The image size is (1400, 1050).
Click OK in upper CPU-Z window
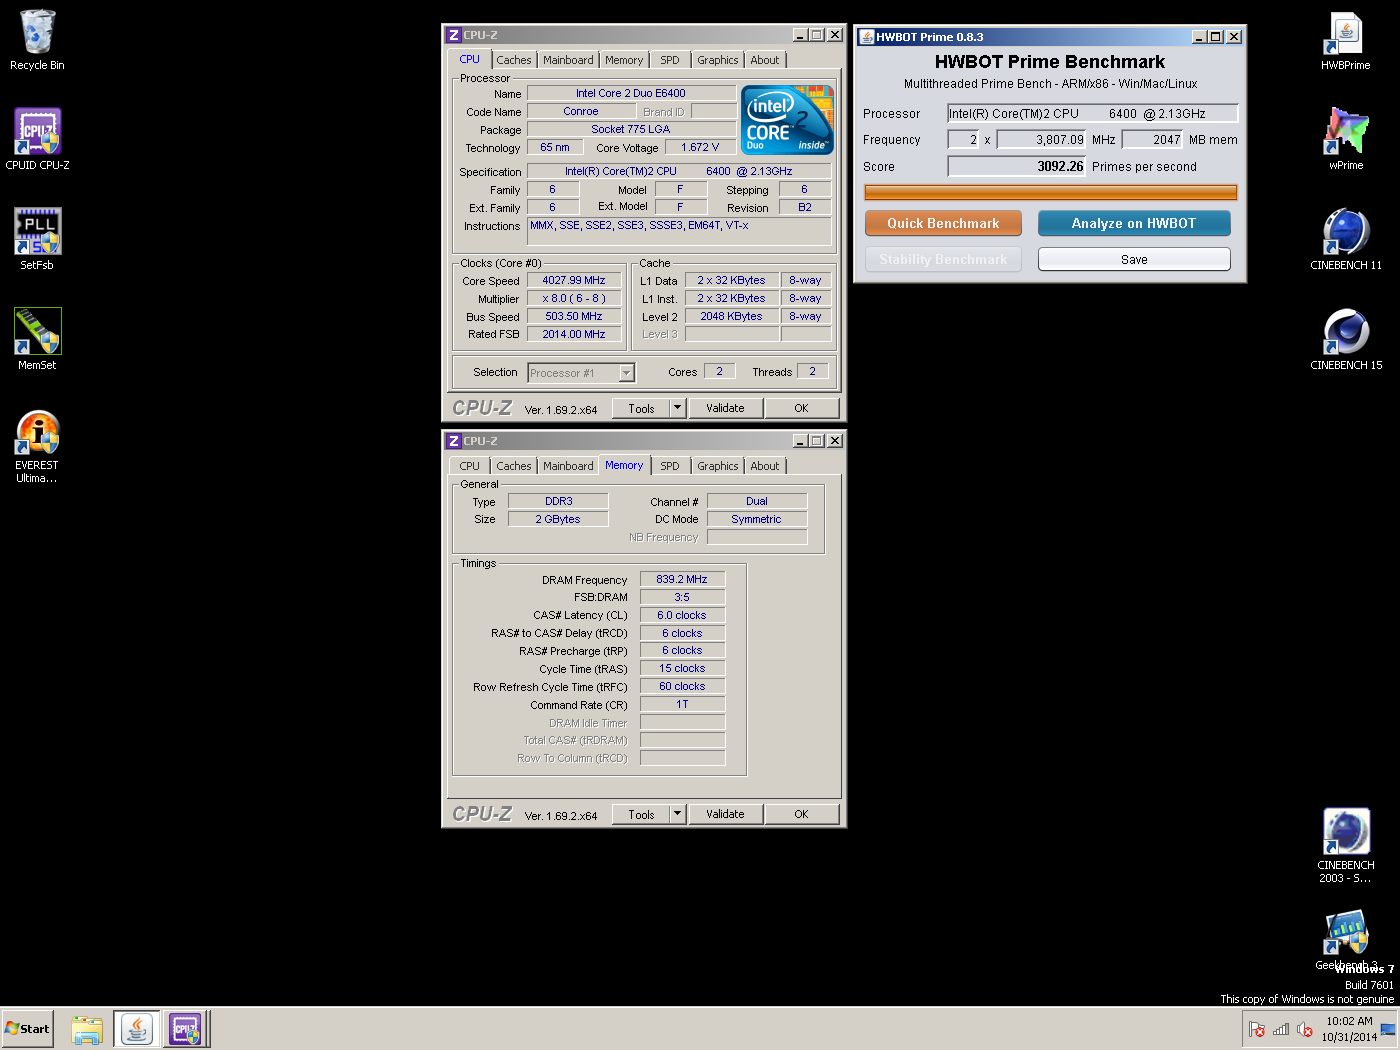[x=801, y=408]
